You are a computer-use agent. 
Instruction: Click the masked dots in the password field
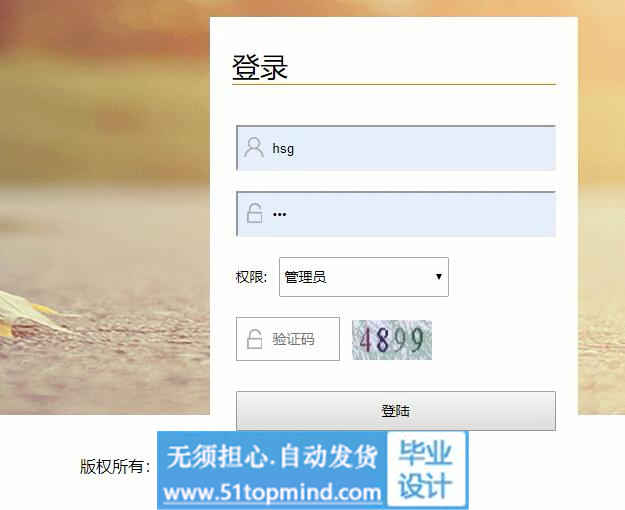click(279, 215)
